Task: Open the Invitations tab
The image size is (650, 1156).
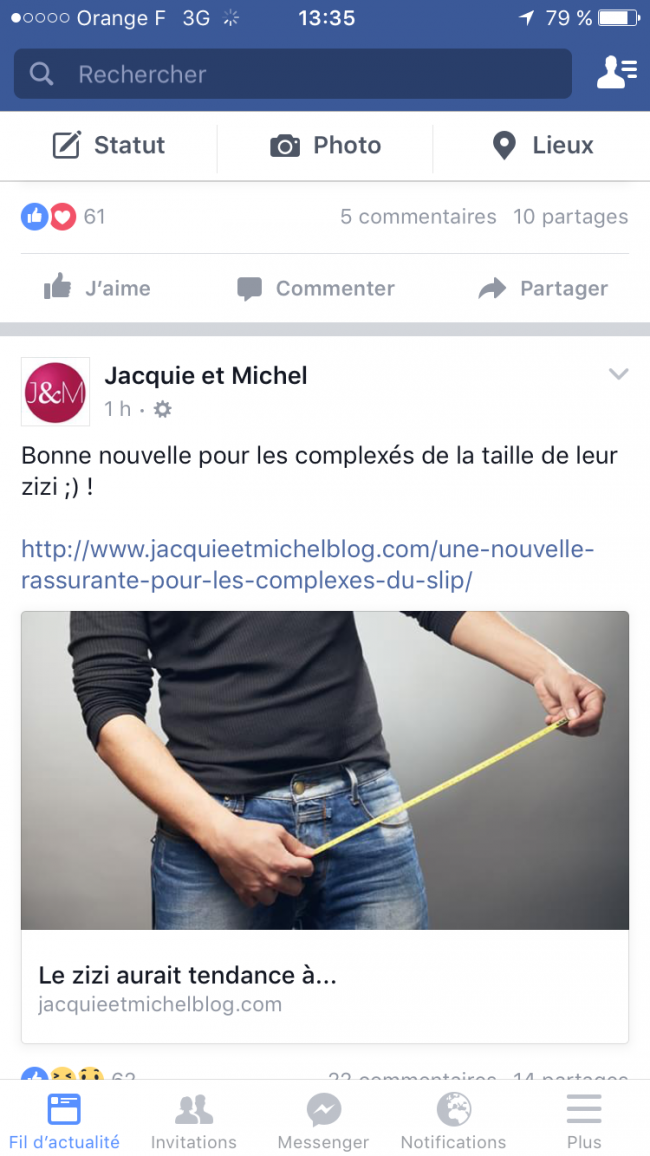Action: (x=194, y=1119)
